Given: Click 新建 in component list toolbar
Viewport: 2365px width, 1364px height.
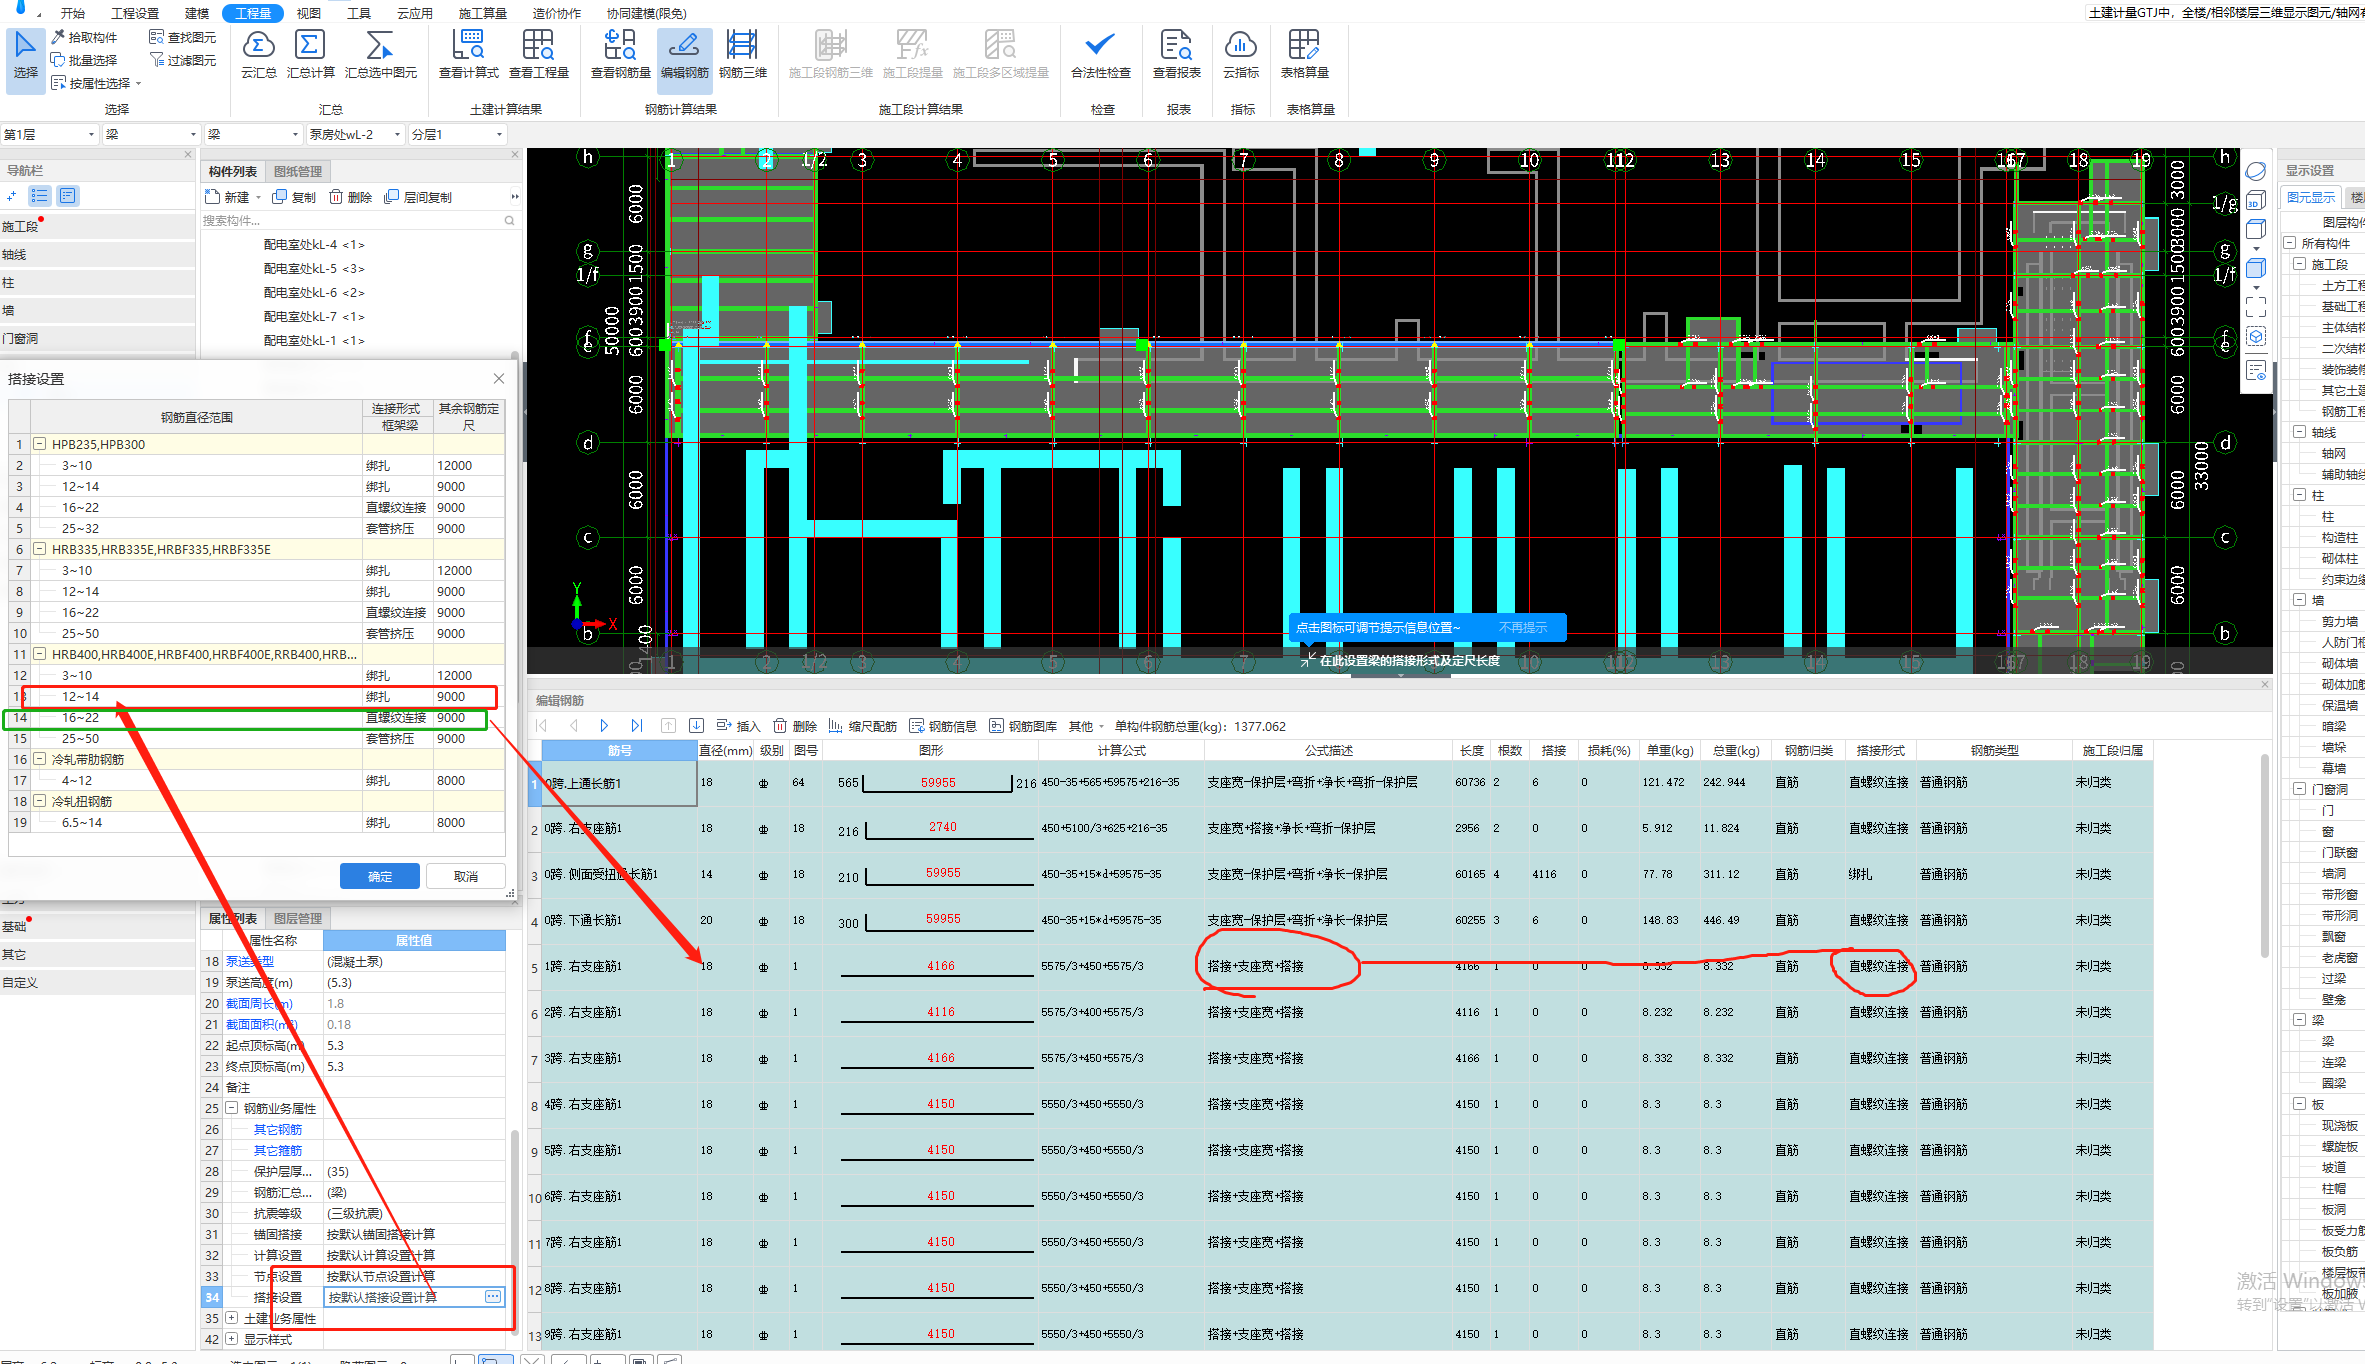Looking at the screenshot, I should (232, 197).
